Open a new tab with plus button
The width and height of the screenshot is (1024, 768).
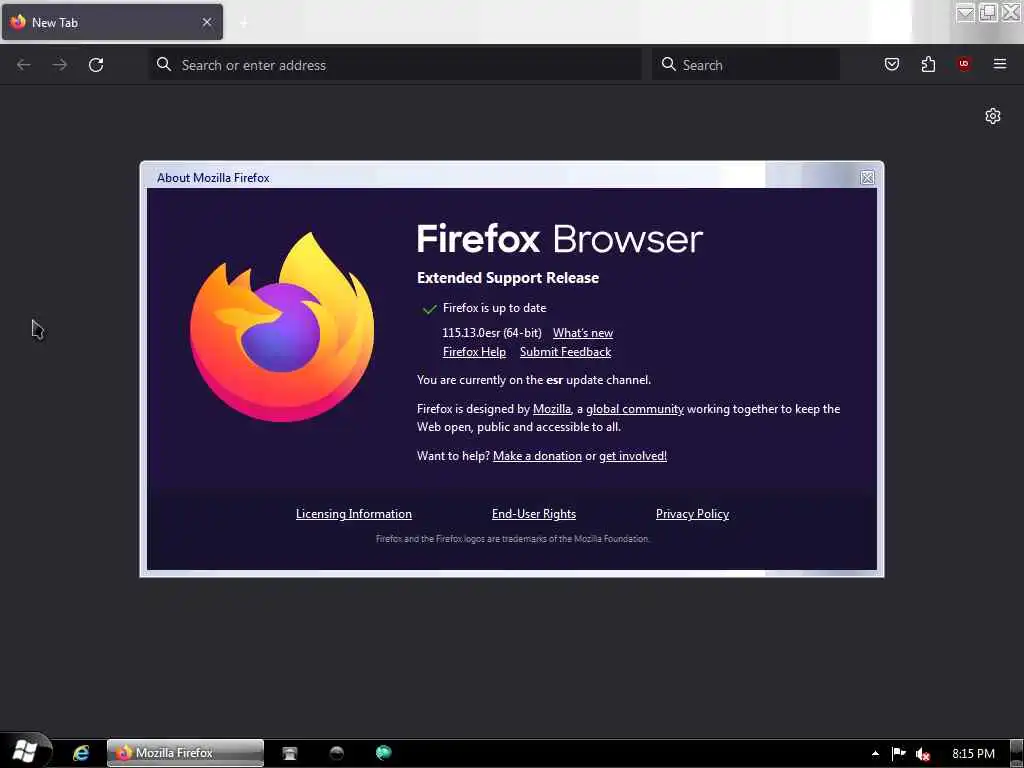[x=244, y=23]
